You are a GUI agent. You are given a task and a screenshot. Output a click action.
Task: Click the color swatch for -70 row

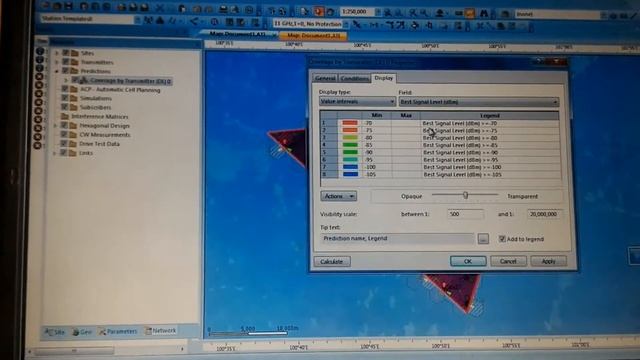click(350, 123)
